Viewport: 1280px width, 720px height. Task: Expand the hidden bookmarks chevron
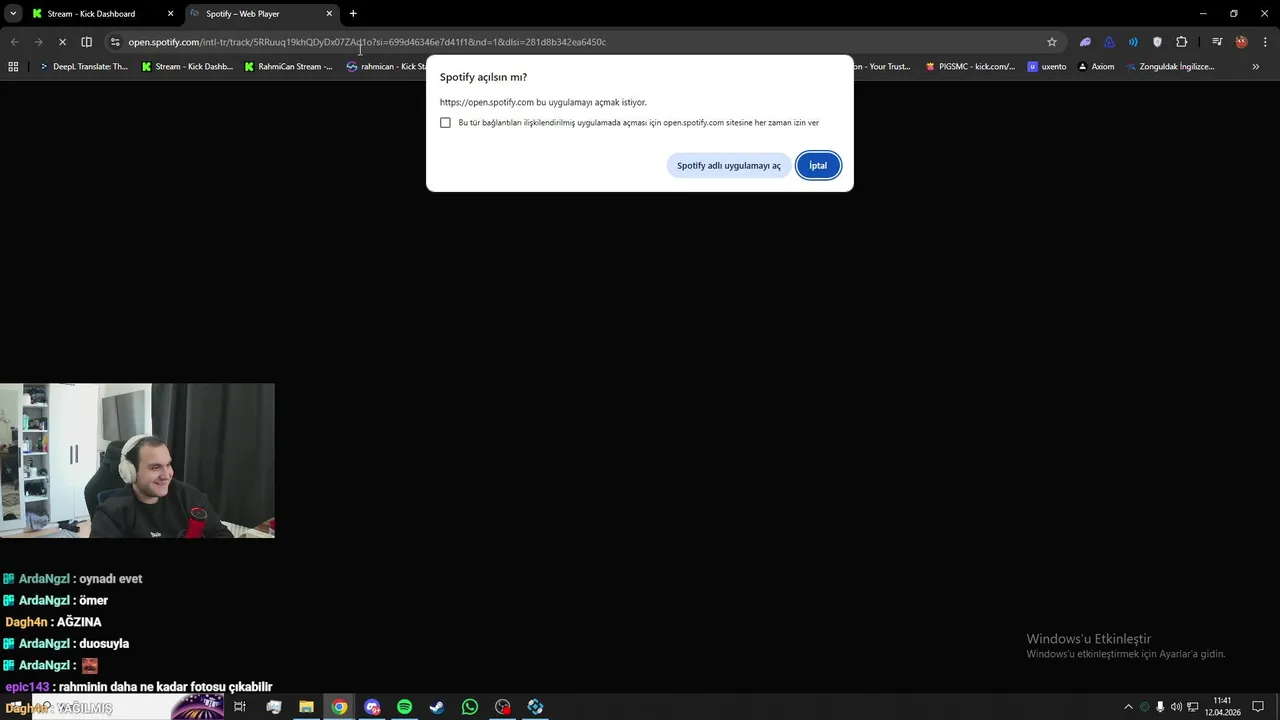pyautogui.click(x=1256, y=67)
